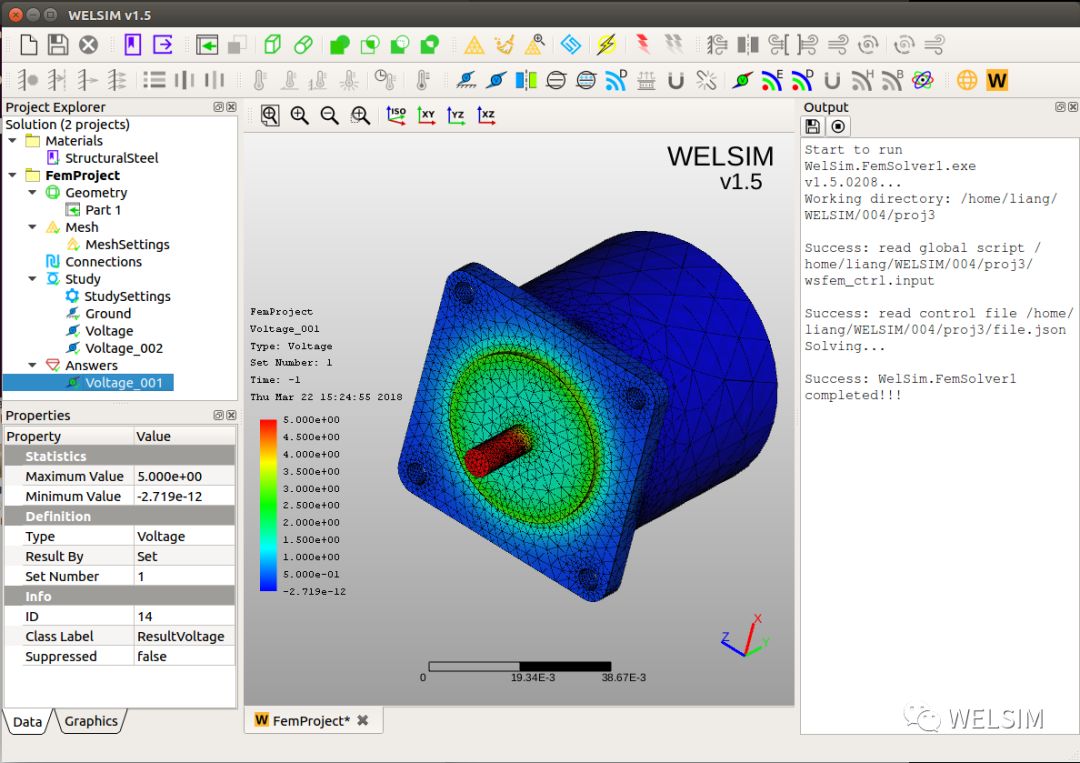Close the Project Explorer panel
1080x763 pixels.
click(x=231, y=107)
